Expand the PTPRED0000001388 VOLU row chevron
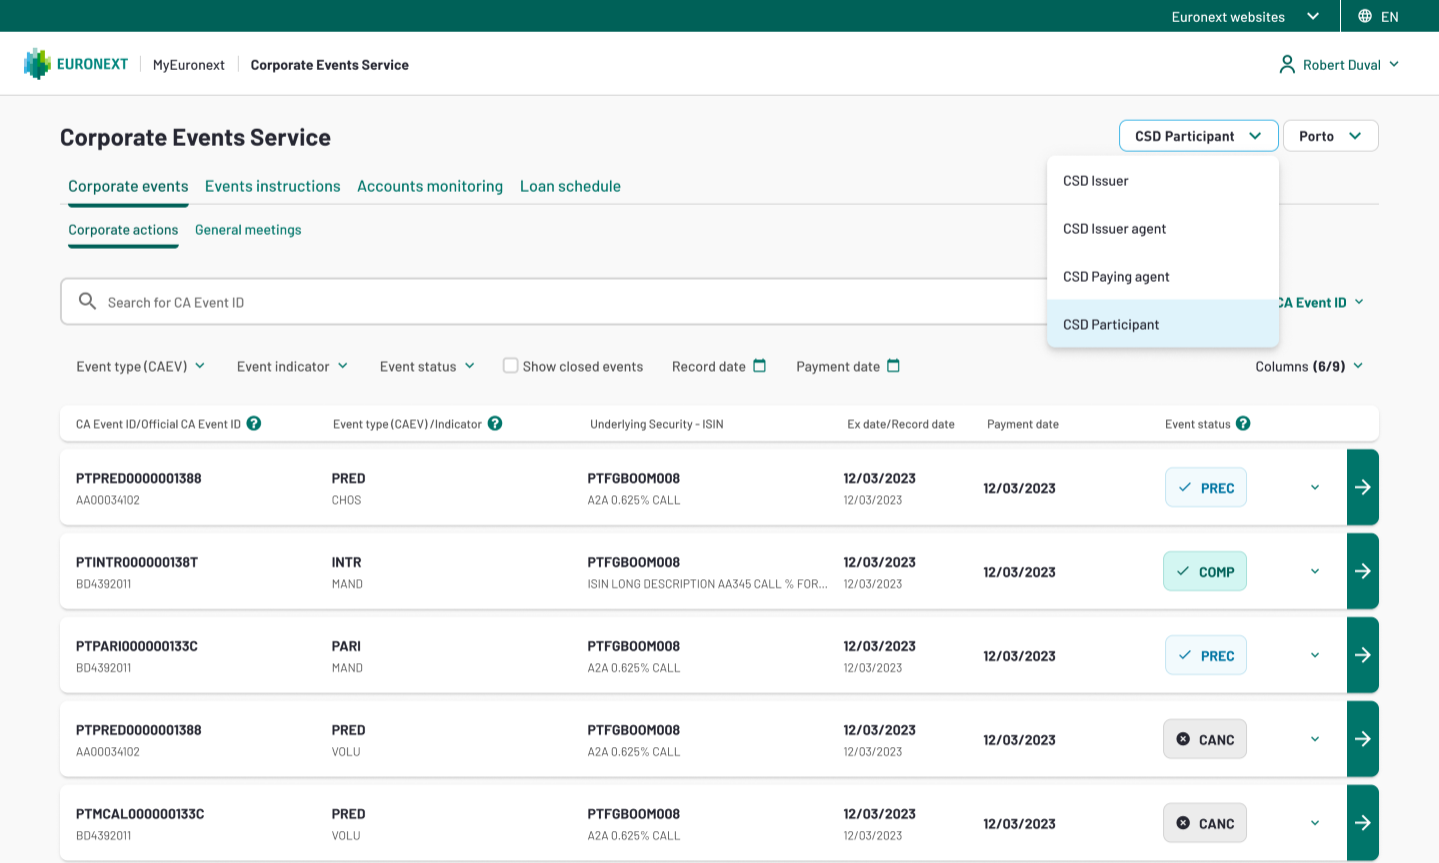The image size is (1439, 863). pos(1315,739)
